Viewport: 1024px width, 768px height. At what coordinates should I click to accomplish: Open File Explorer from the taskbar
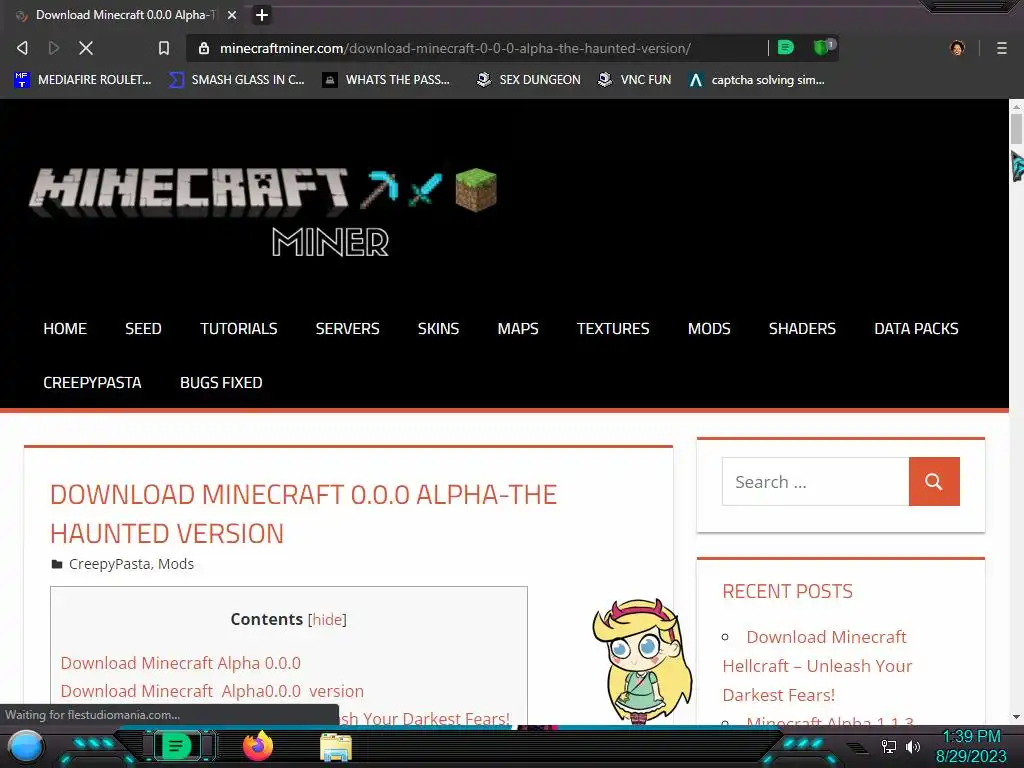click(336, 747)
